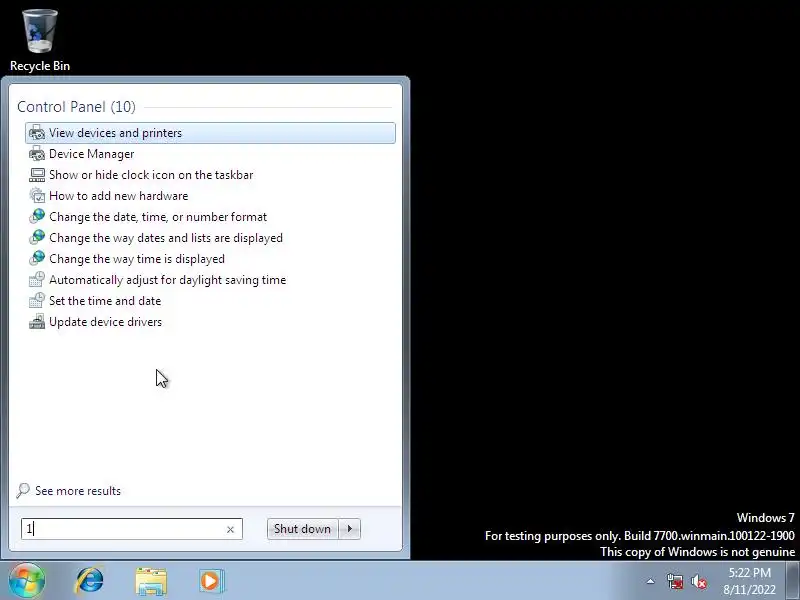Open the Shut down options arrow
This screenshot has width=800, height=600.
350,529
